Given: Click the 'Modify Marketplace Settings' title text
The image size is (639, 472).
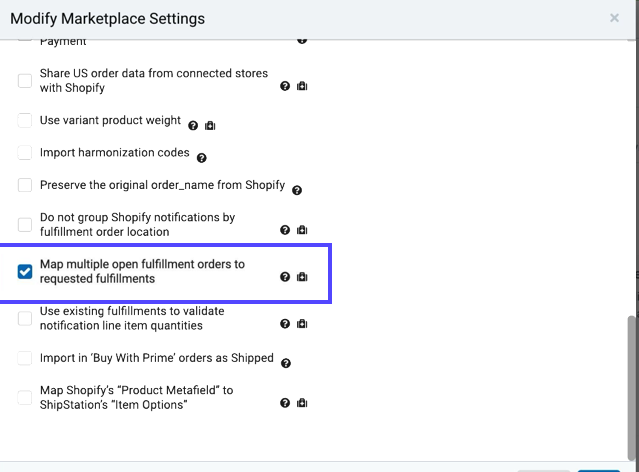Looking at the screenshot, I should click(x=108, y=19).
